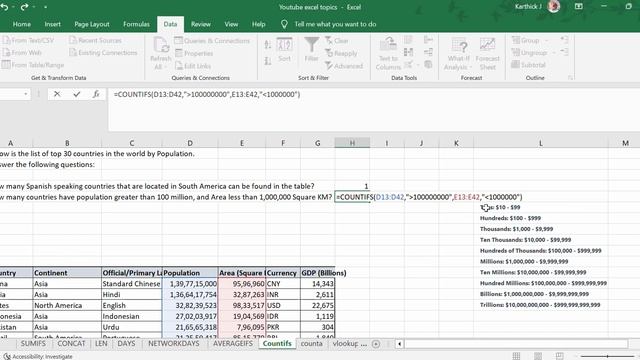Open Advanced filter options
This screenshot has height=360, width=640.
[x=344, y=66]
